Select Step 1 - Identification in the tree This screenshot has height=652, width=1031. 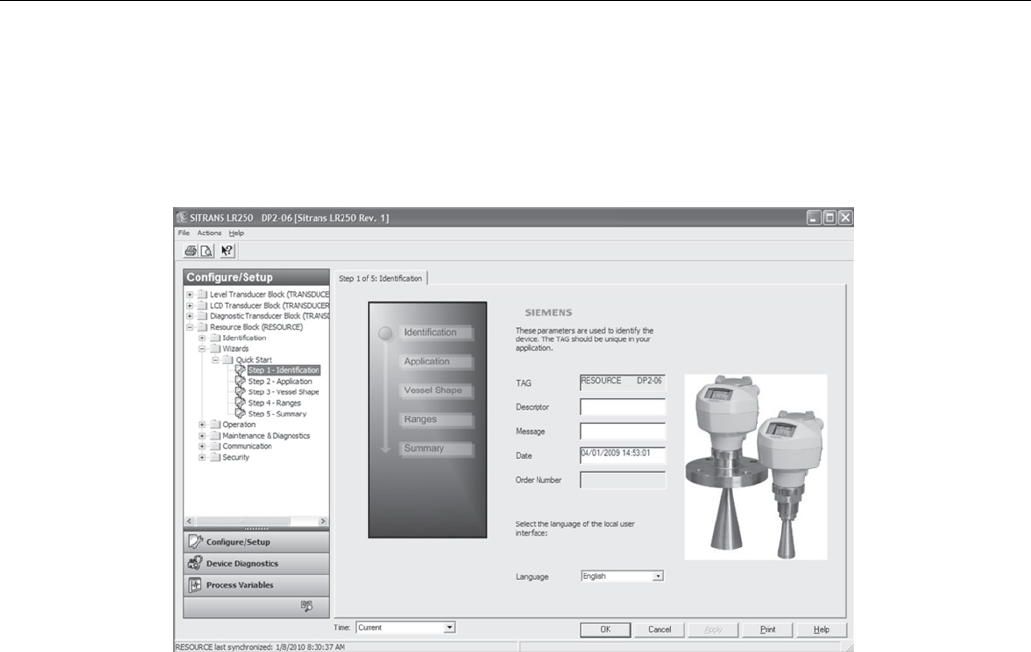(x=283, y=370)
